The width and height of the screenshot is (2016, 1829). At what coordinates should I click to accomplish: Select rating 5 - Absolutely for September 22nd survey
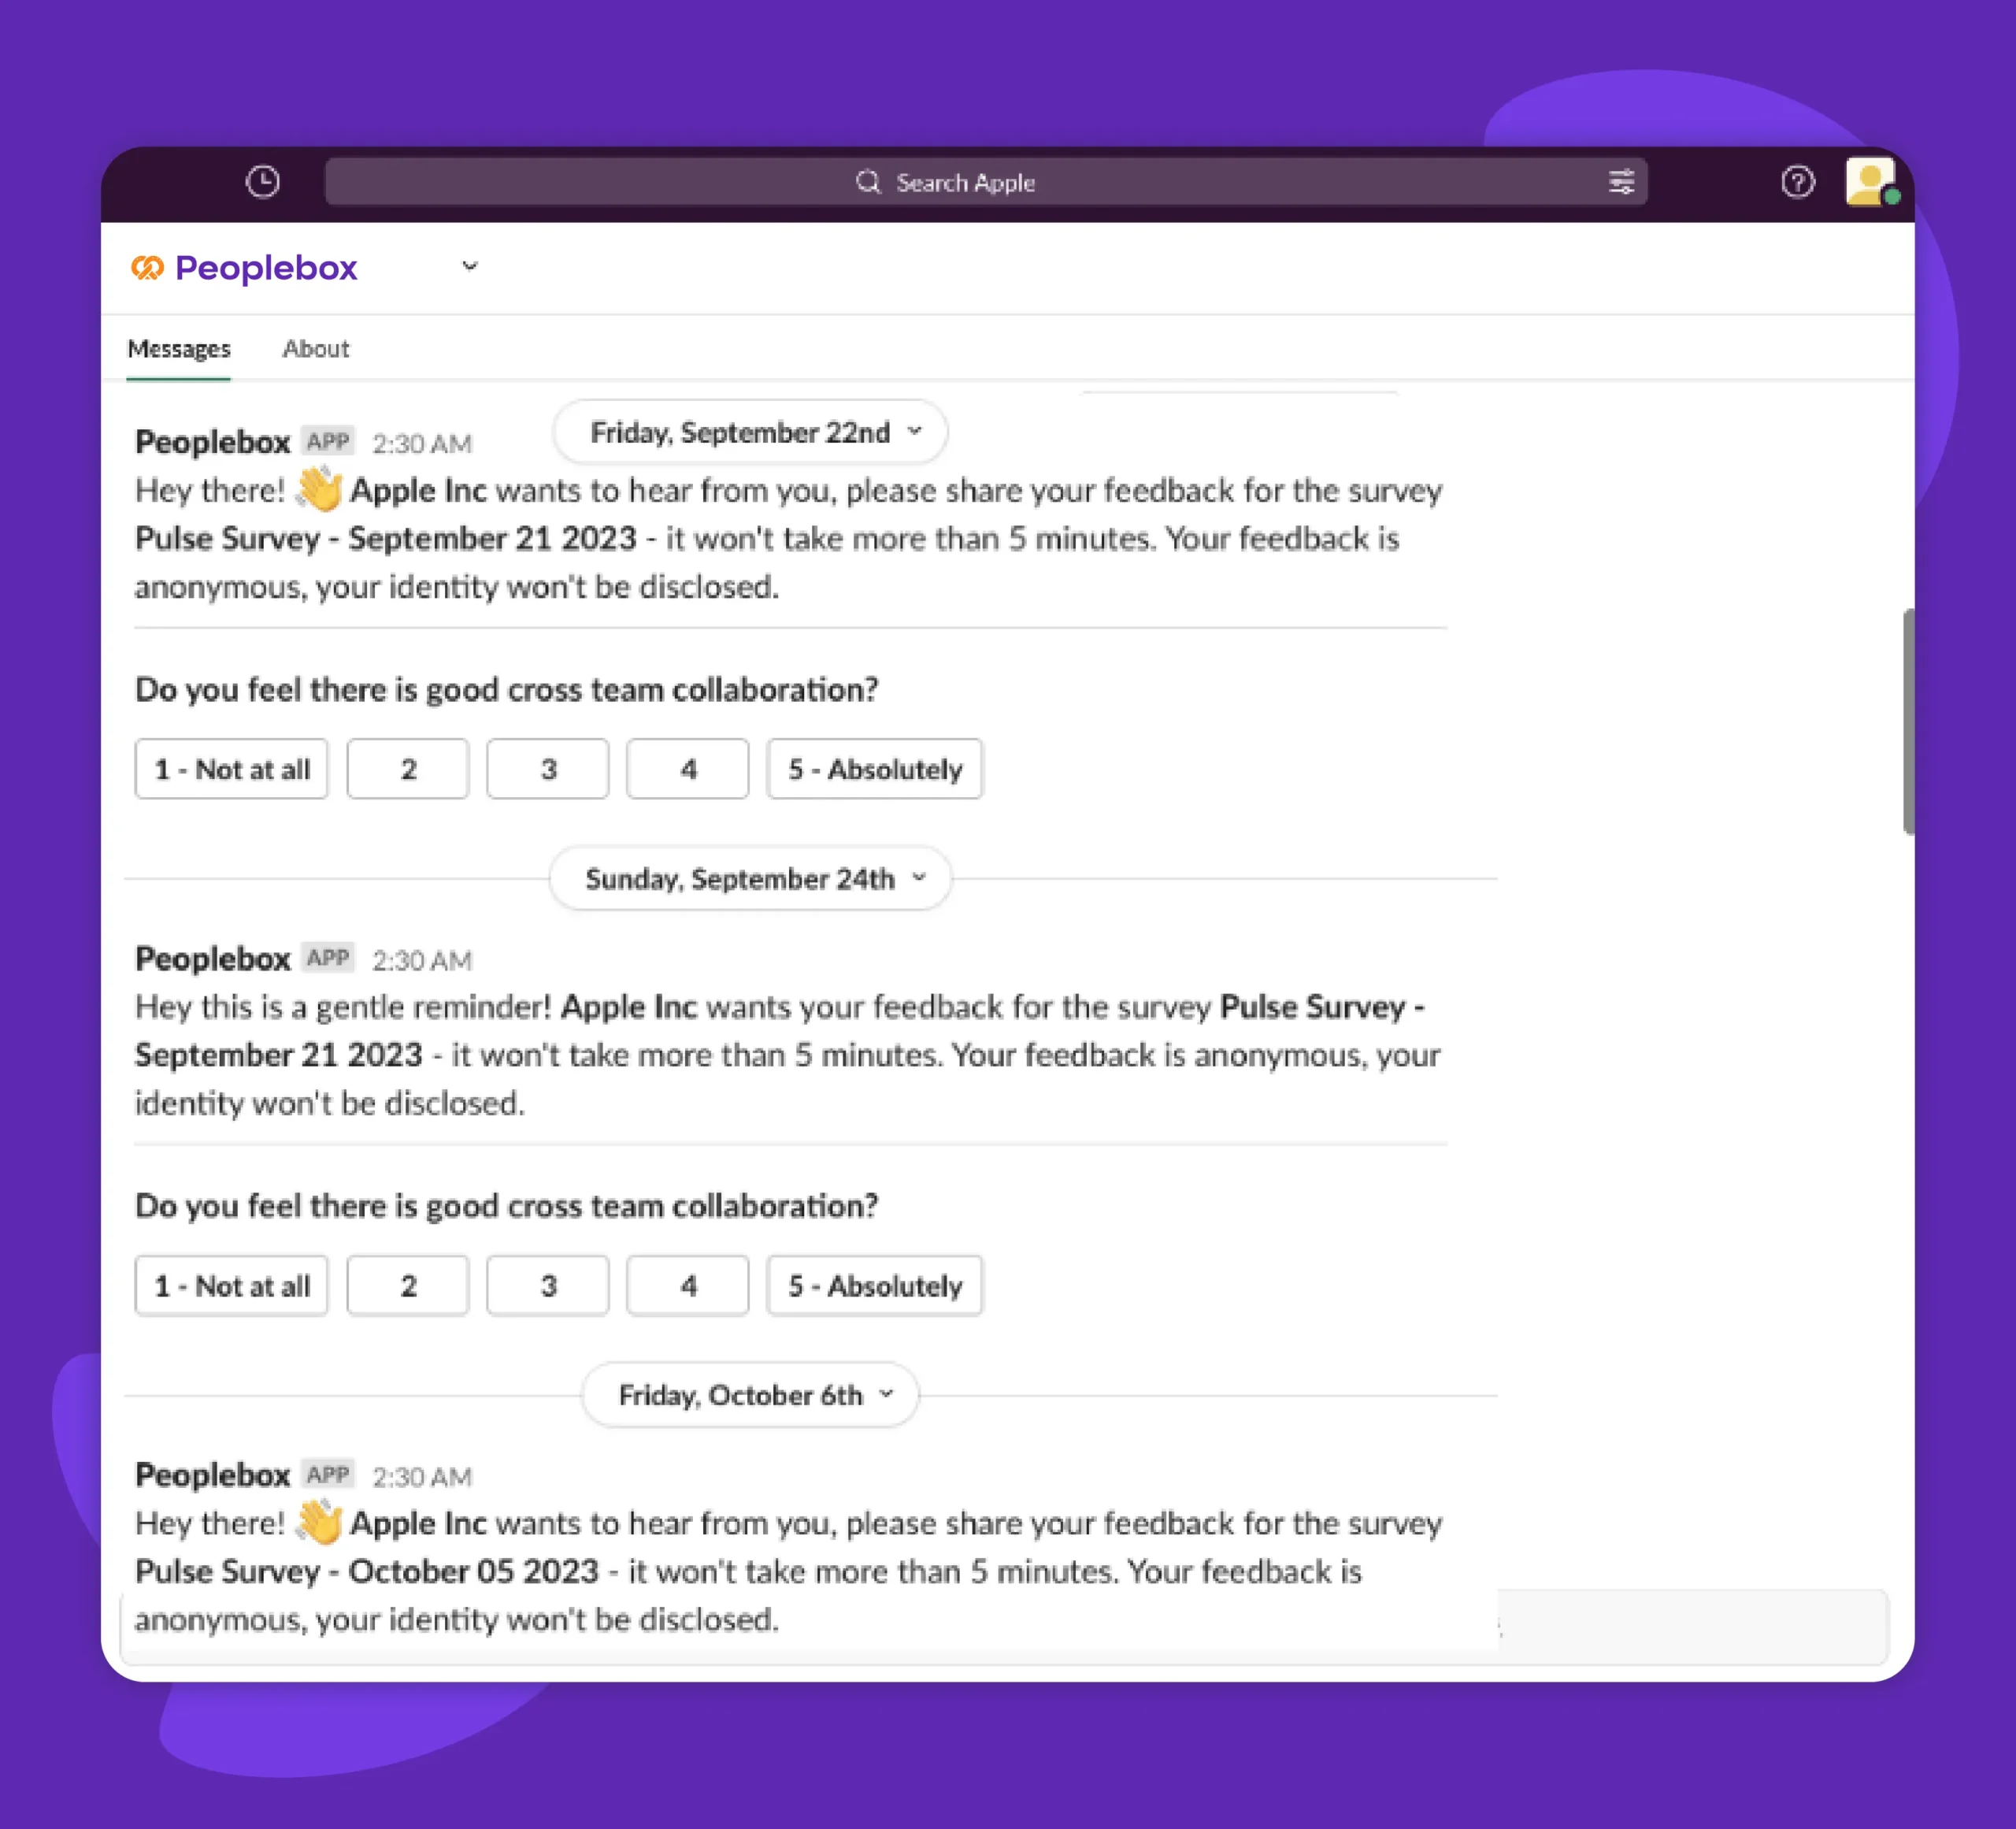point(875,770)
